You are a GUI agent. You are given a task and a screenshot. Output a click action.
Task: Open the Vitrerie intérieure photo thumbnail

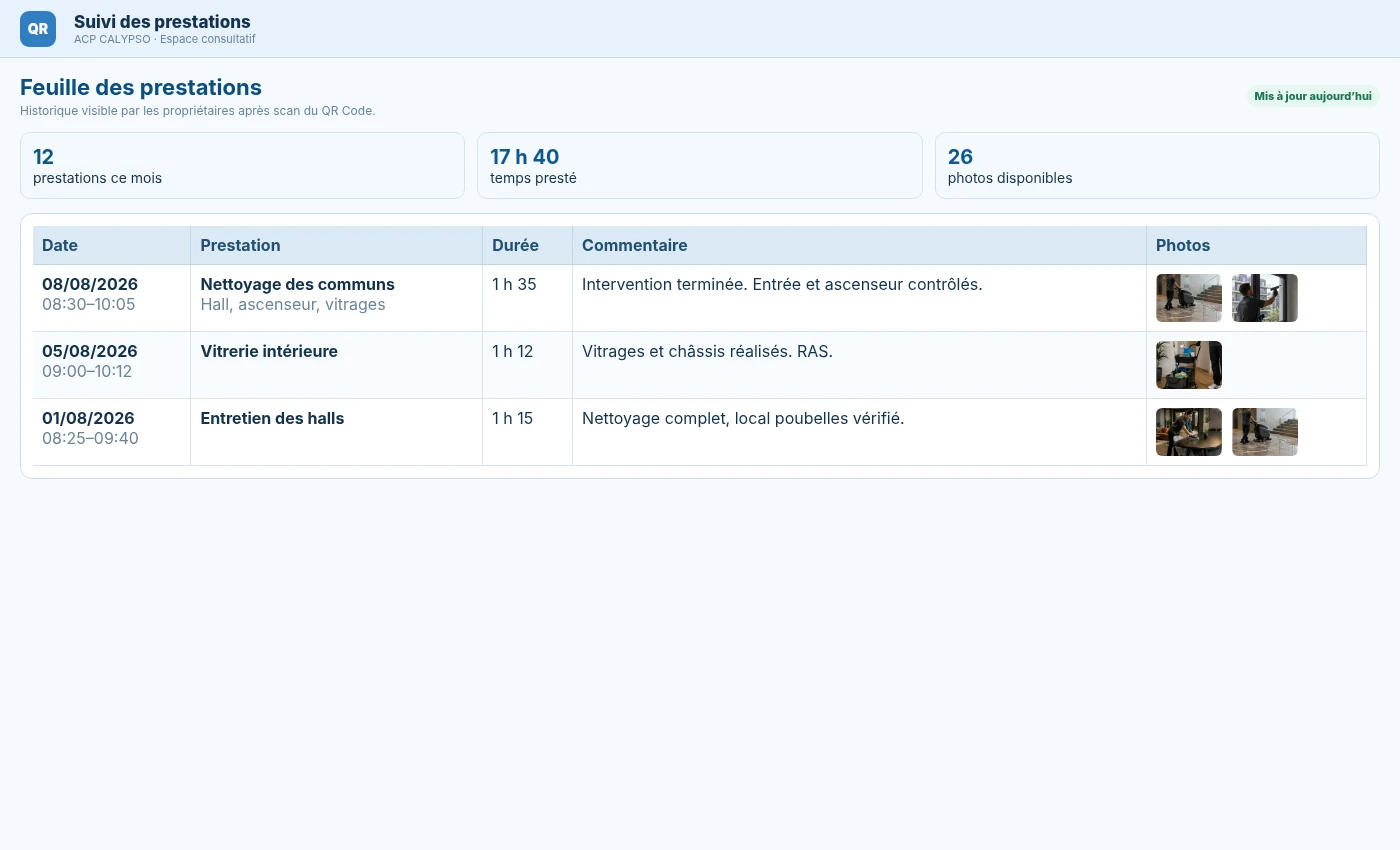(1189, 365)
